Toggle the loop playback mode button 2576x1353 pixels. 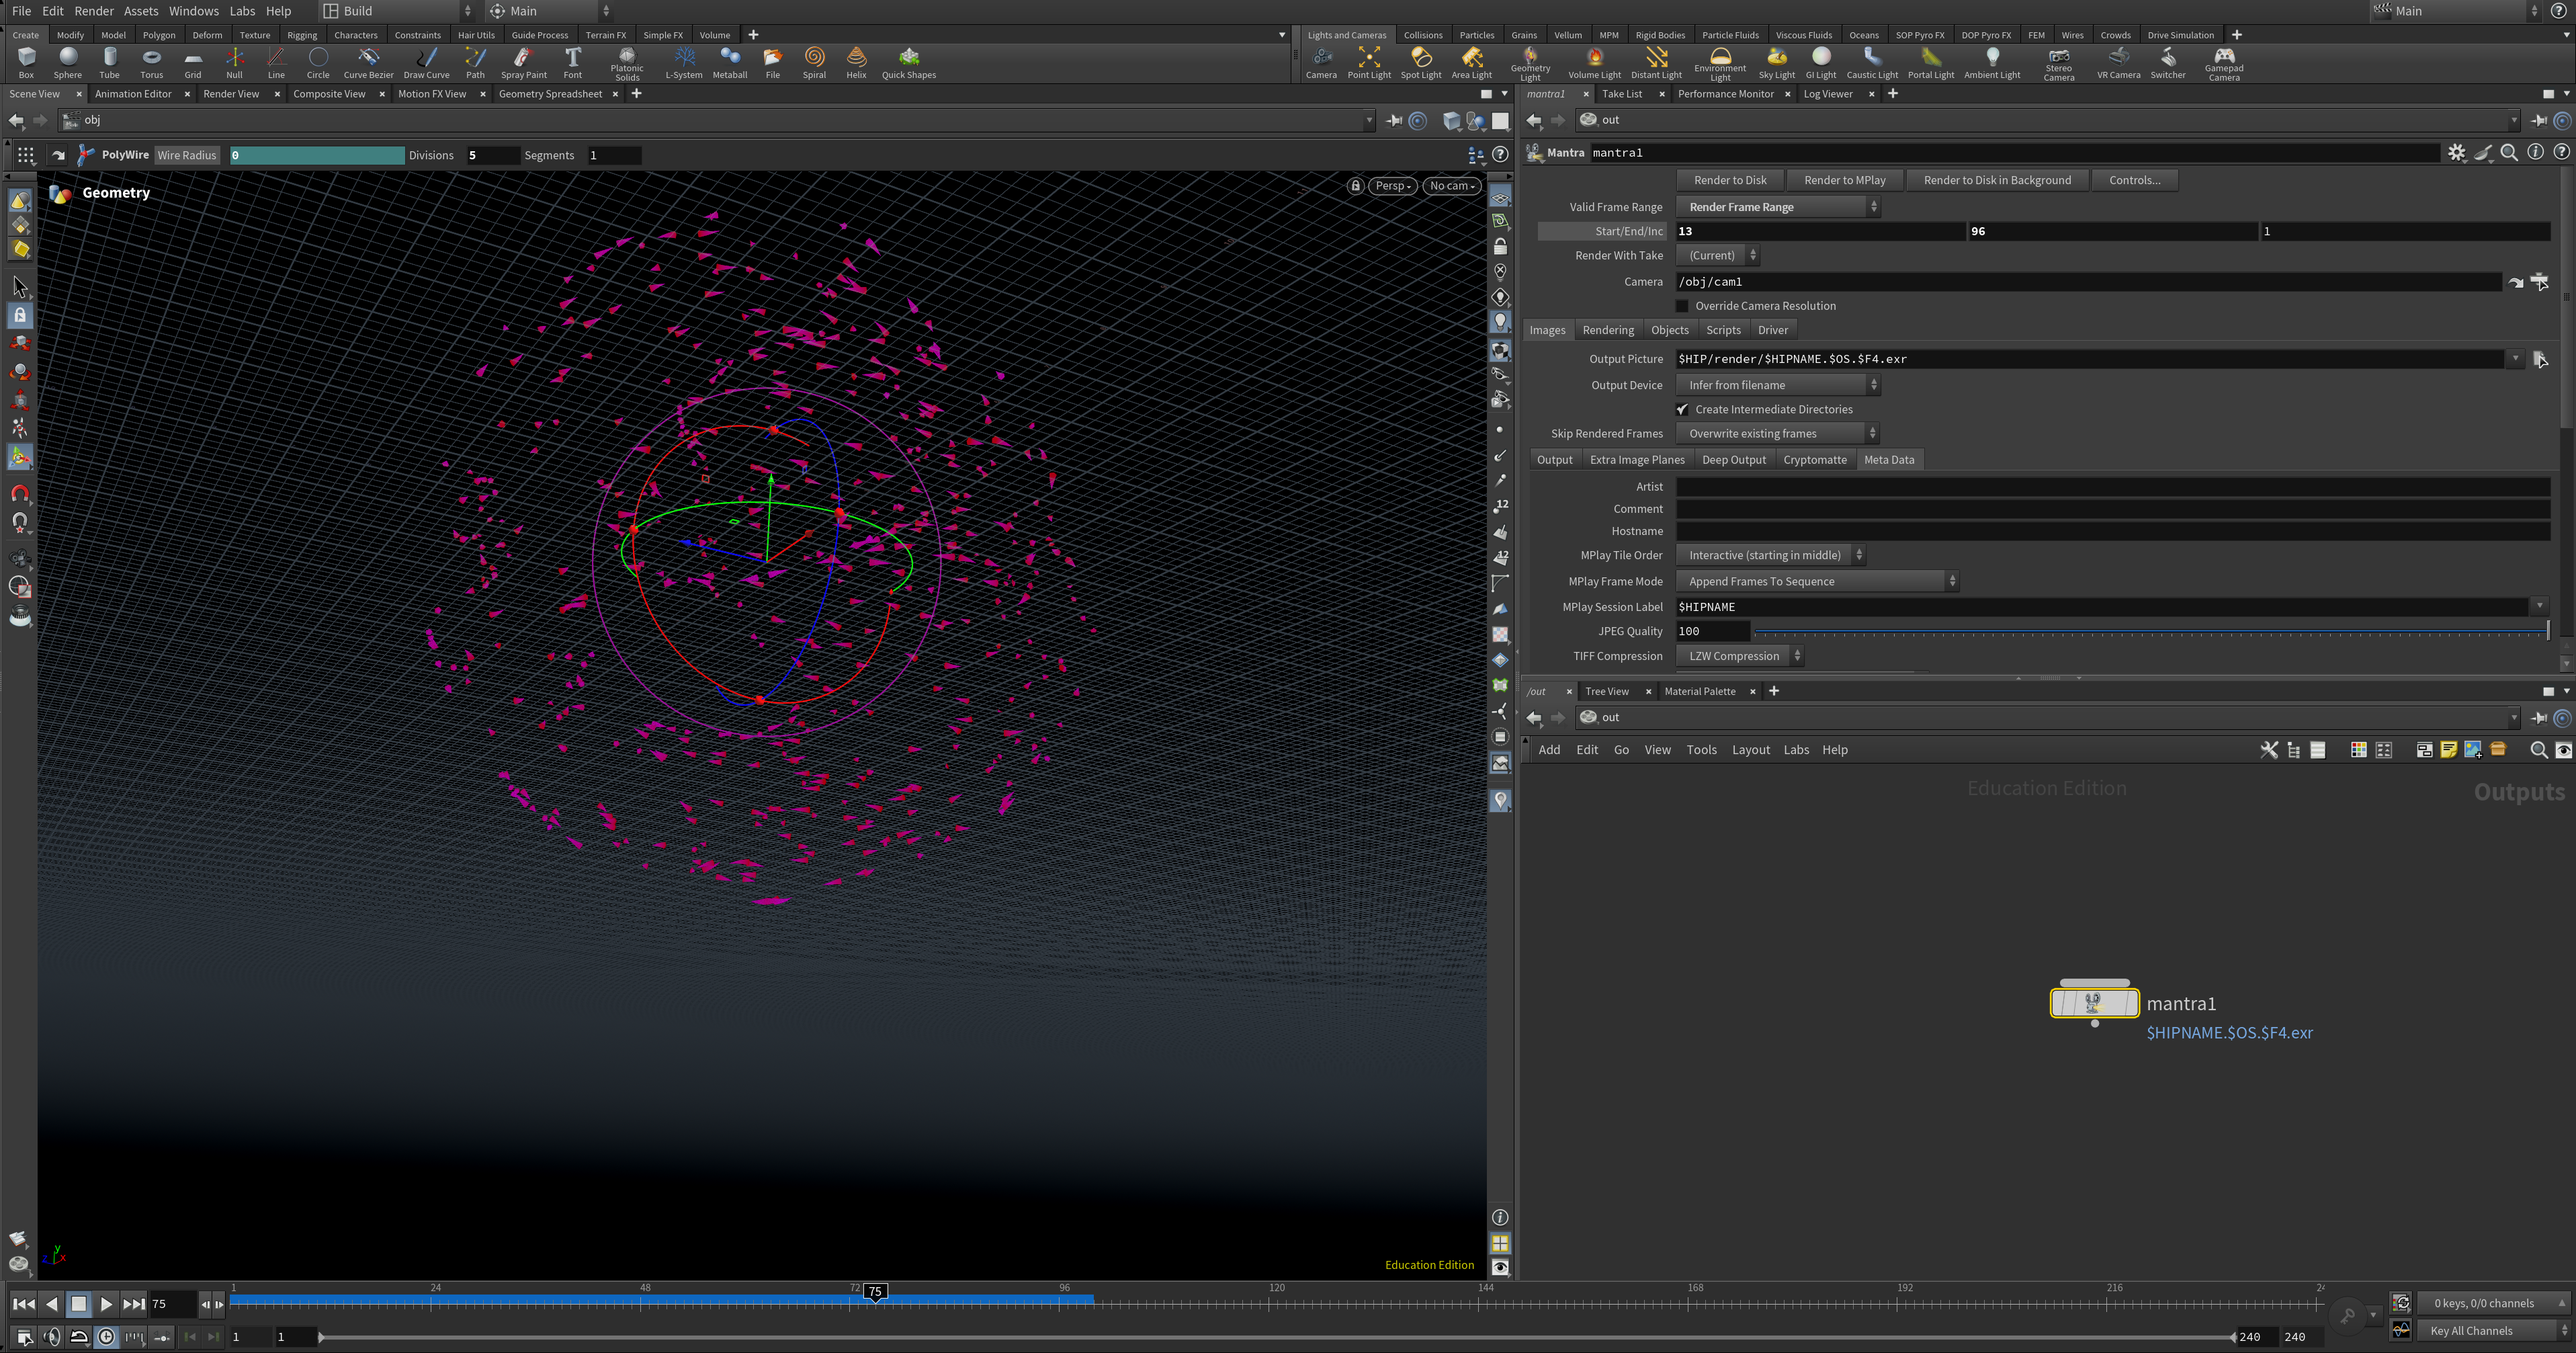coord(79,1337)
